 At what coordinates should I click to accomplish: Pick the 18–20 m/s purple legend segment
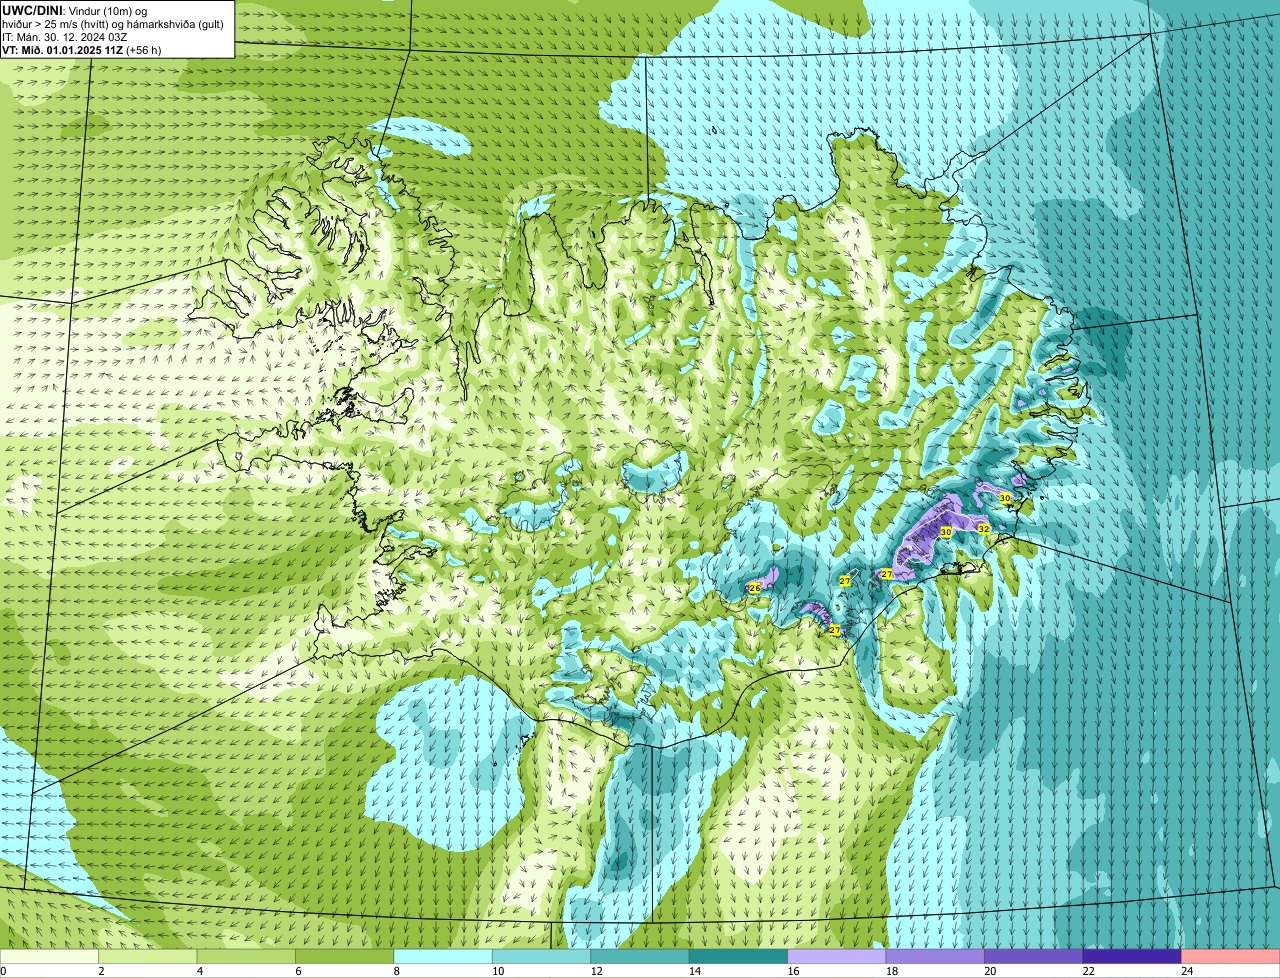(x=936, y=956)
